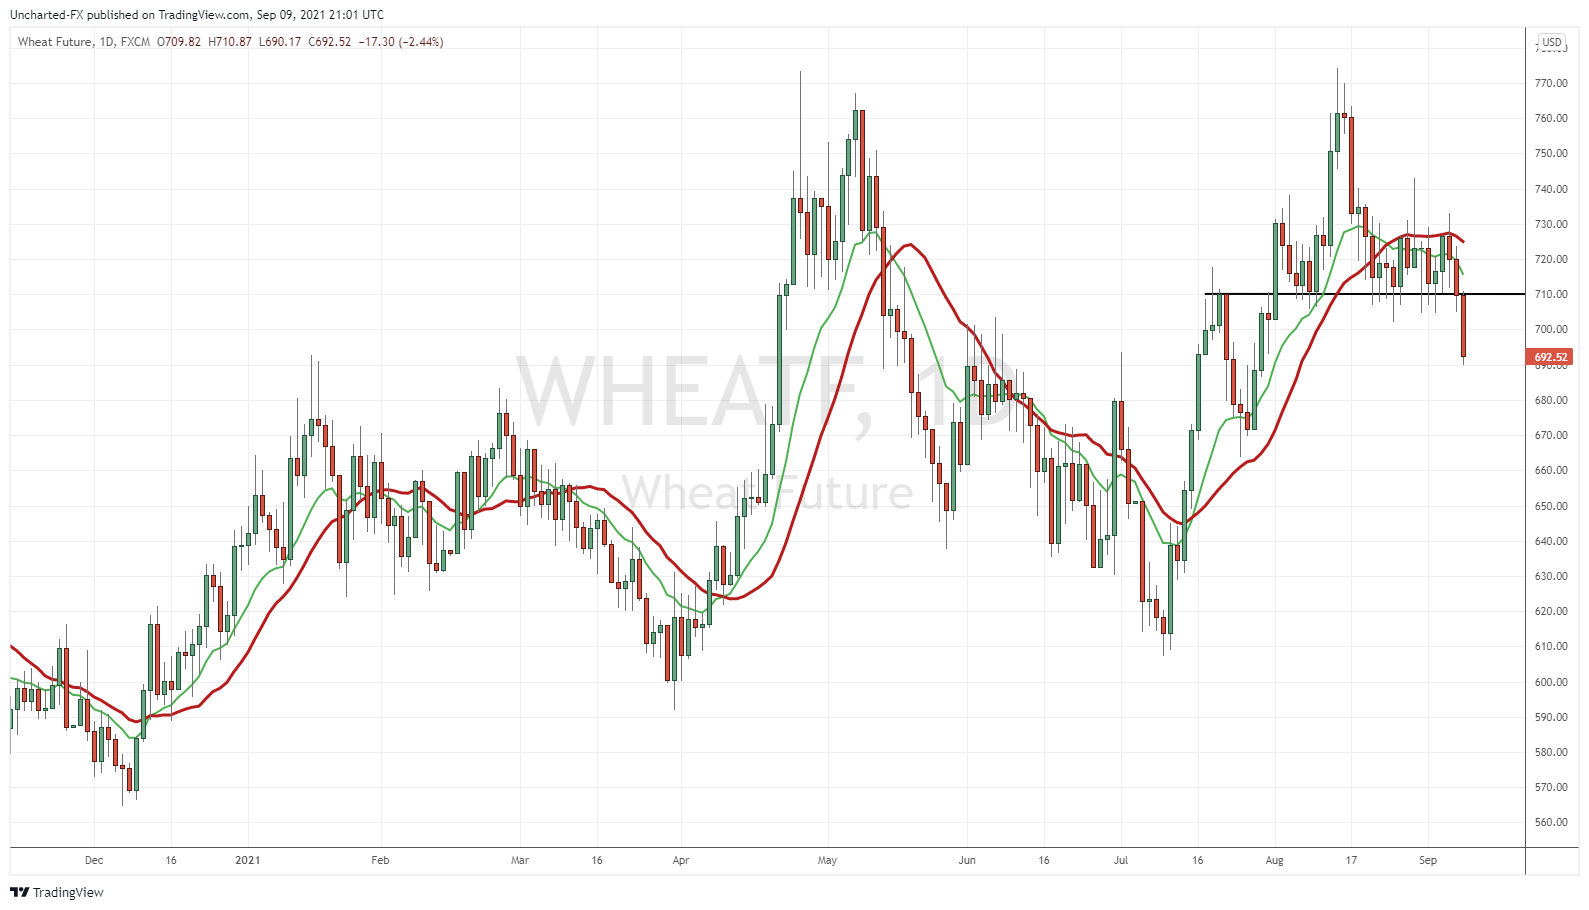The image size is (1589, 910).
Task: Click the Jun label on time axis
Action: [x=967, y=860]
